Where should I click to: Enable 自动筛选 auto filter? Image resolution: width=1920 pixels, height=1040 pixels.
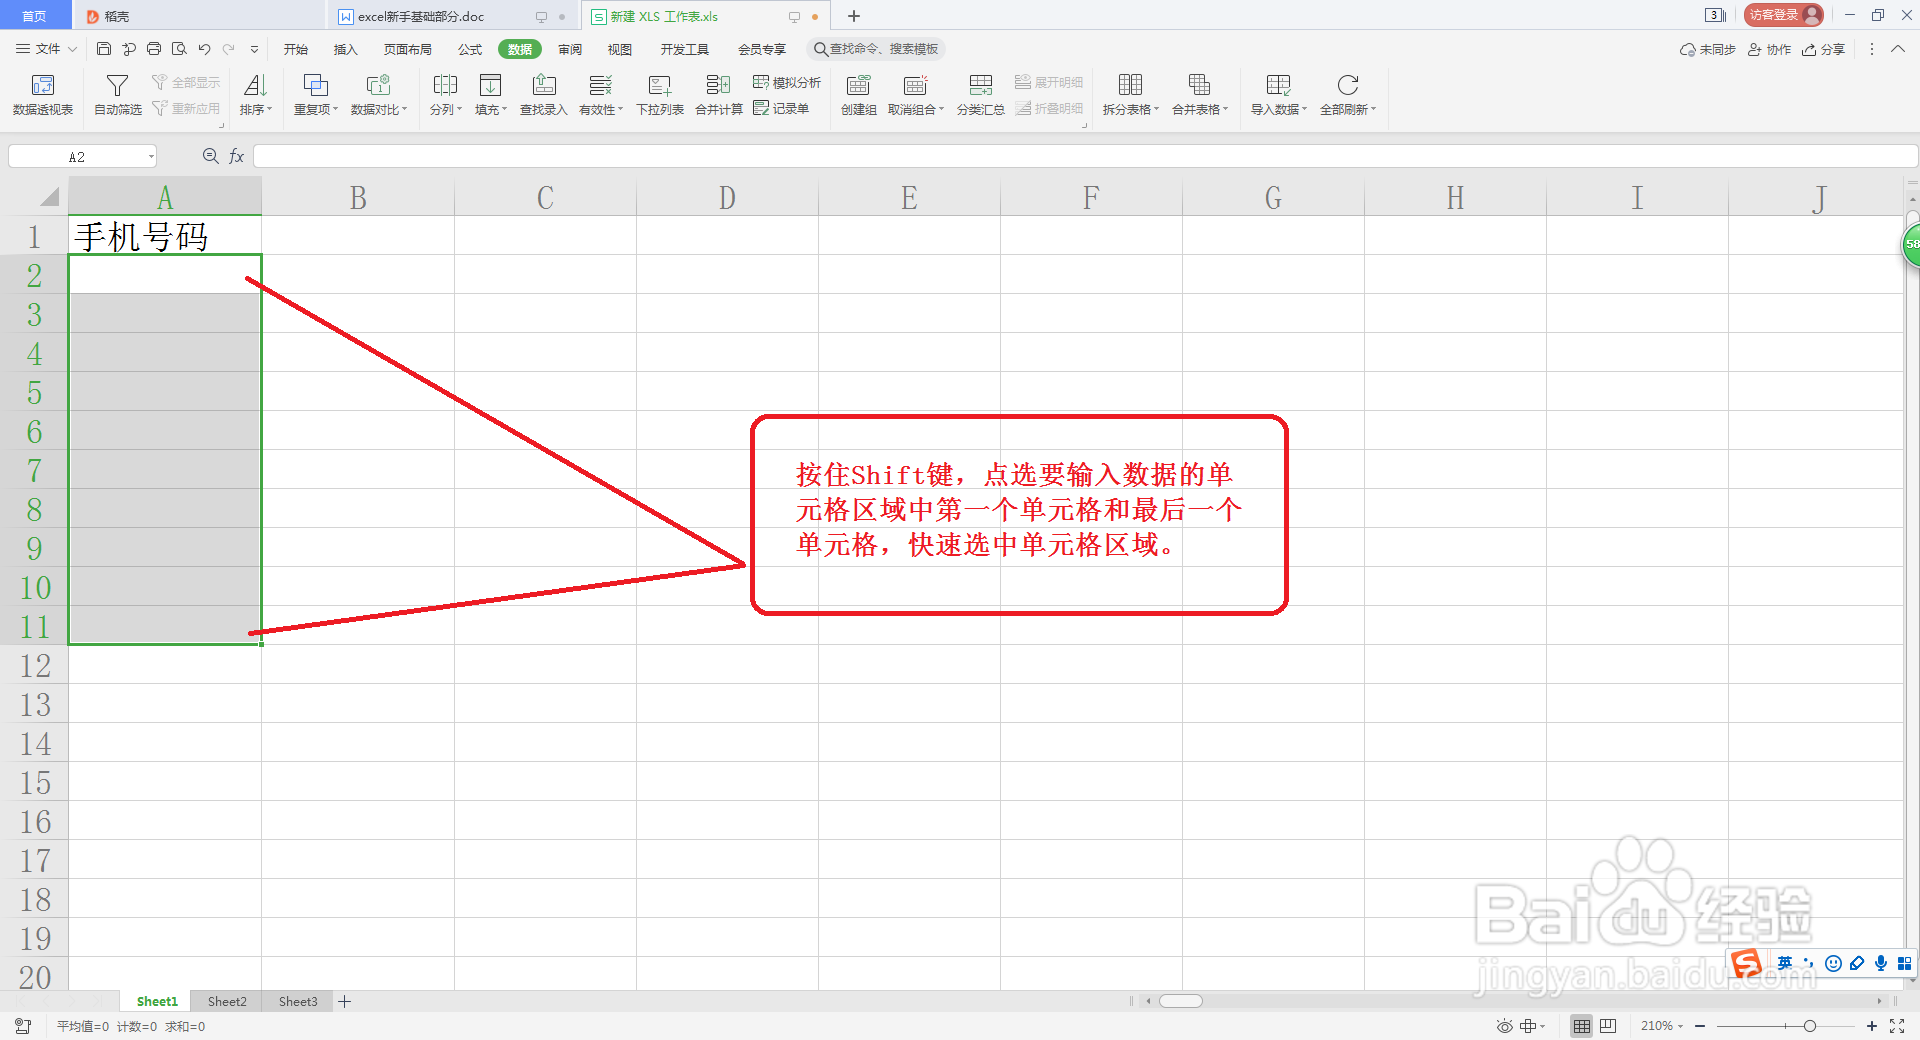click(x=117, y=95)
